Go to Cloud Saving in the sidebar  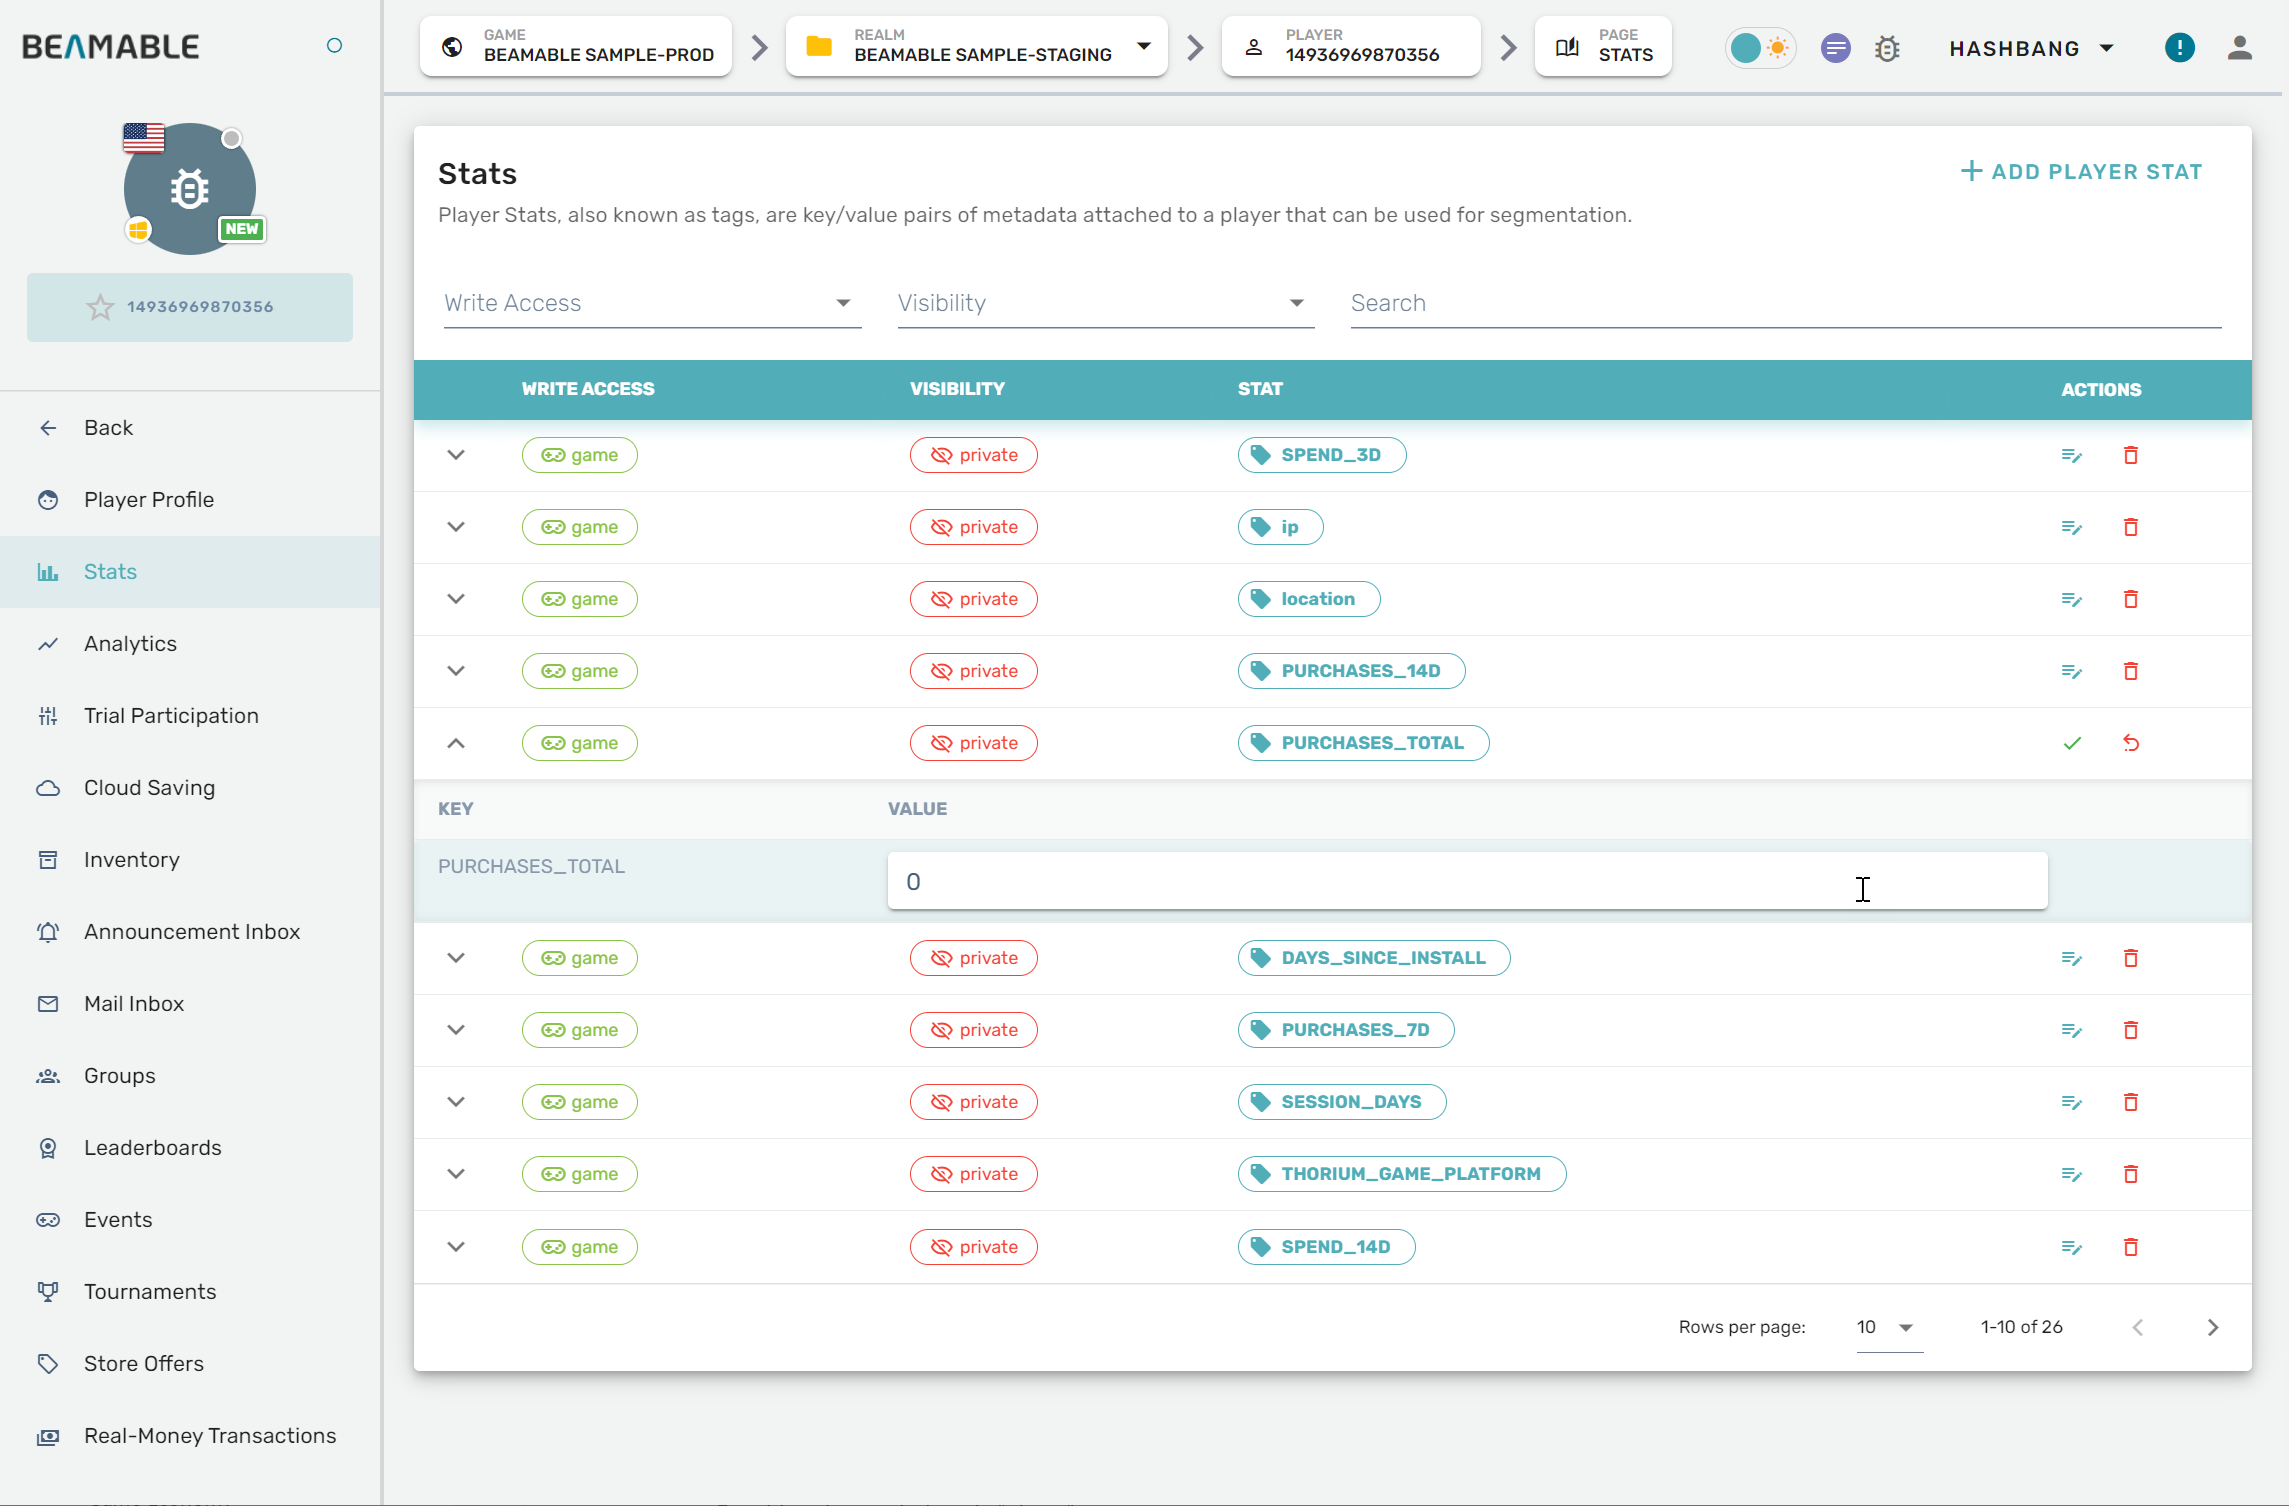pyautogui.click(x=149, y=788)
